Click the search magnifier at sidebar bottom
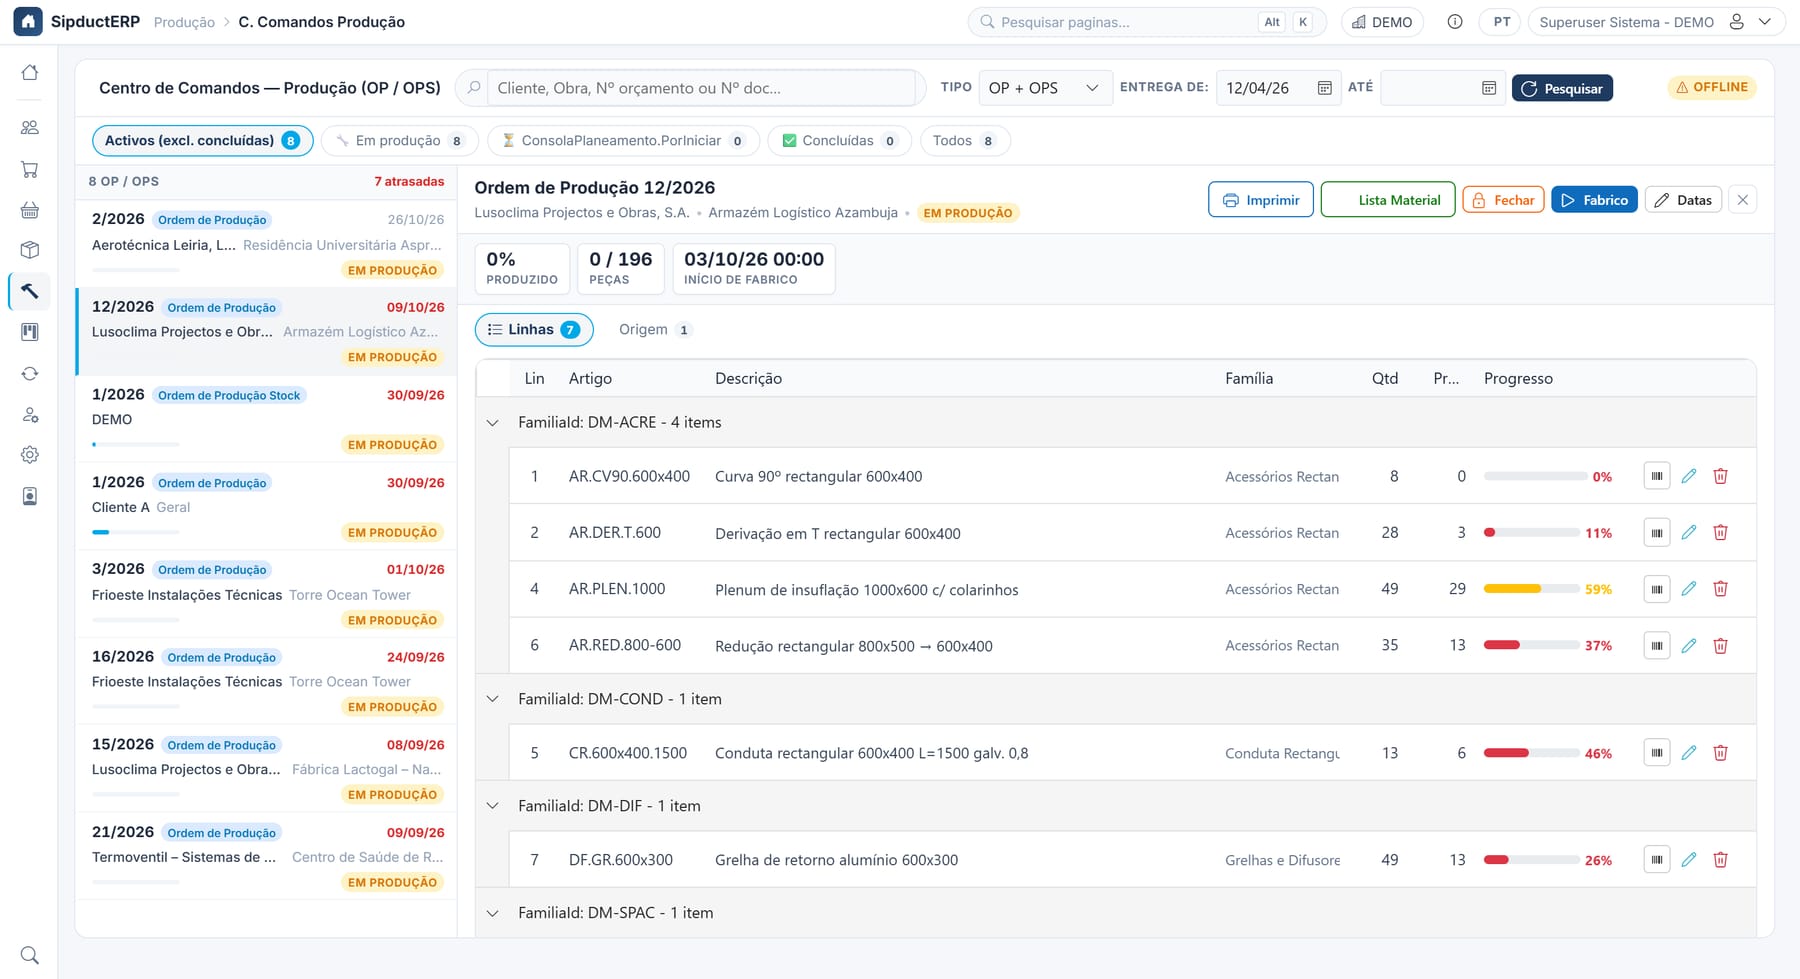 coord(30,955)
